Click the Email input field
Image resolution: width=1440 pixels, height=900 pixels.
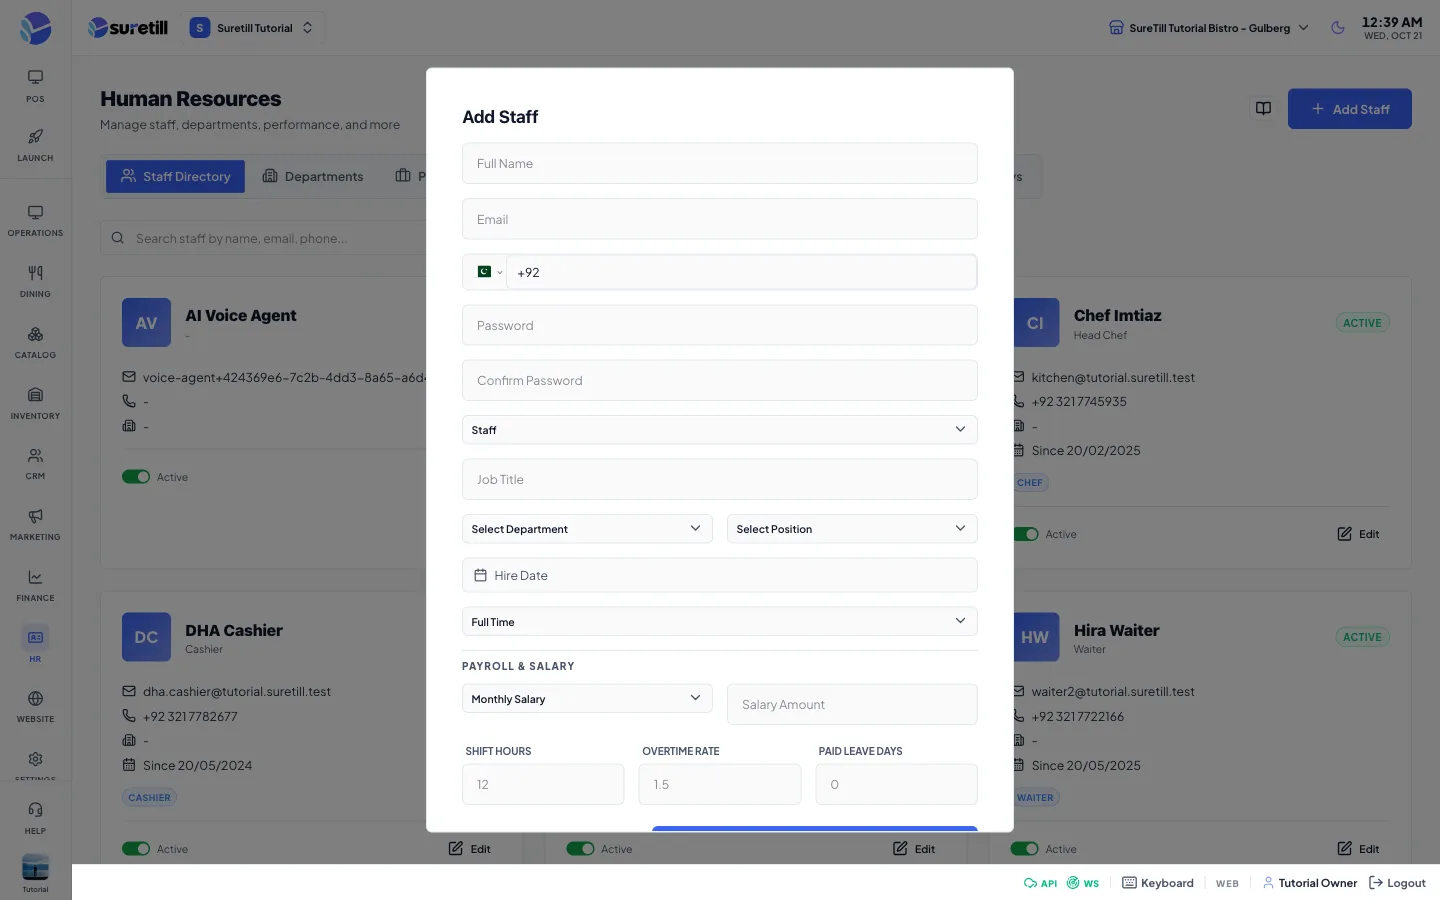pos(719,219)
